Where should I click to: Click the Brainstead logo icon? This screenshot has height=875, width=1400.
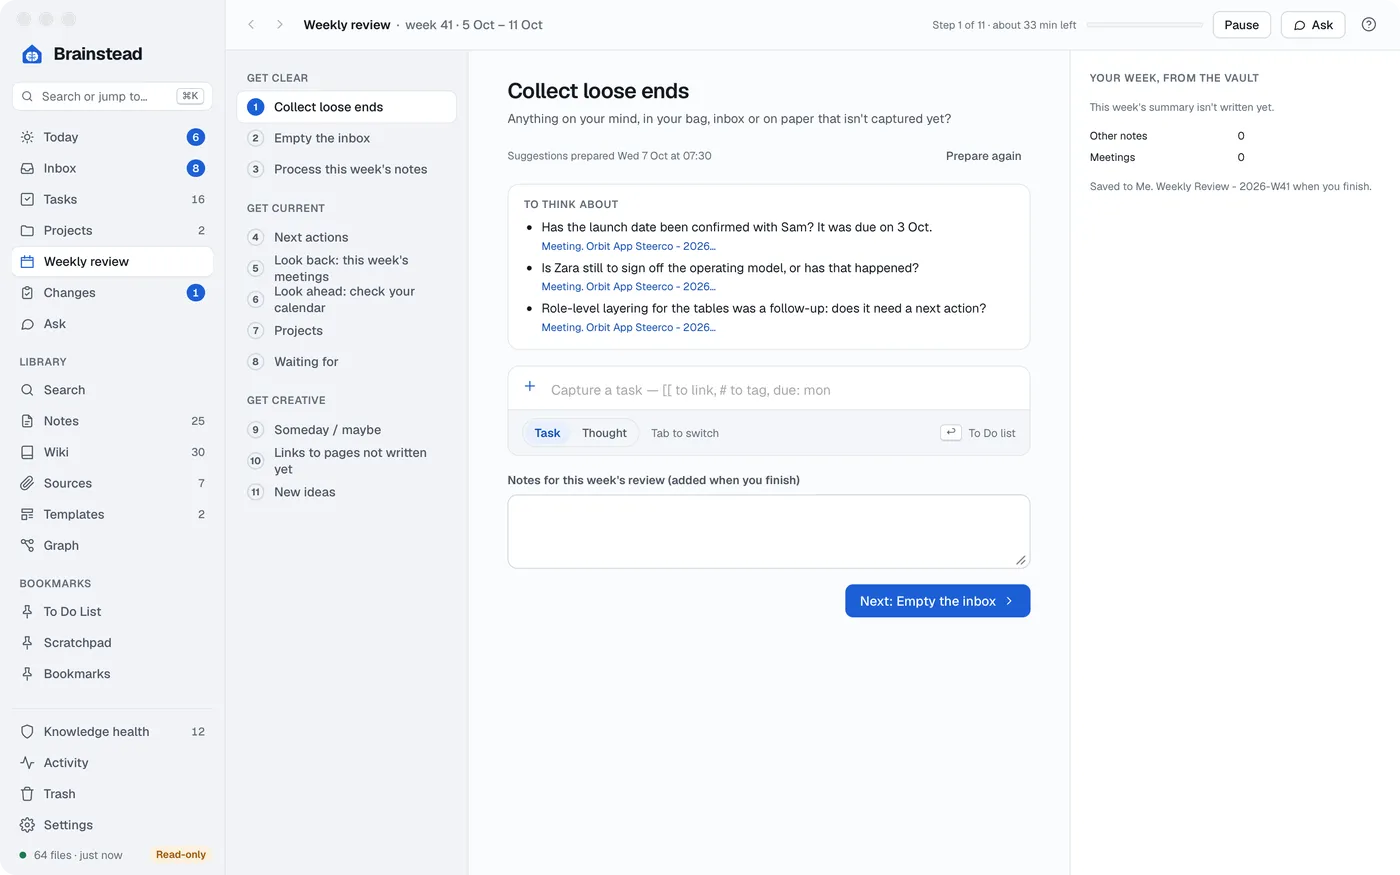click(32, 54)
